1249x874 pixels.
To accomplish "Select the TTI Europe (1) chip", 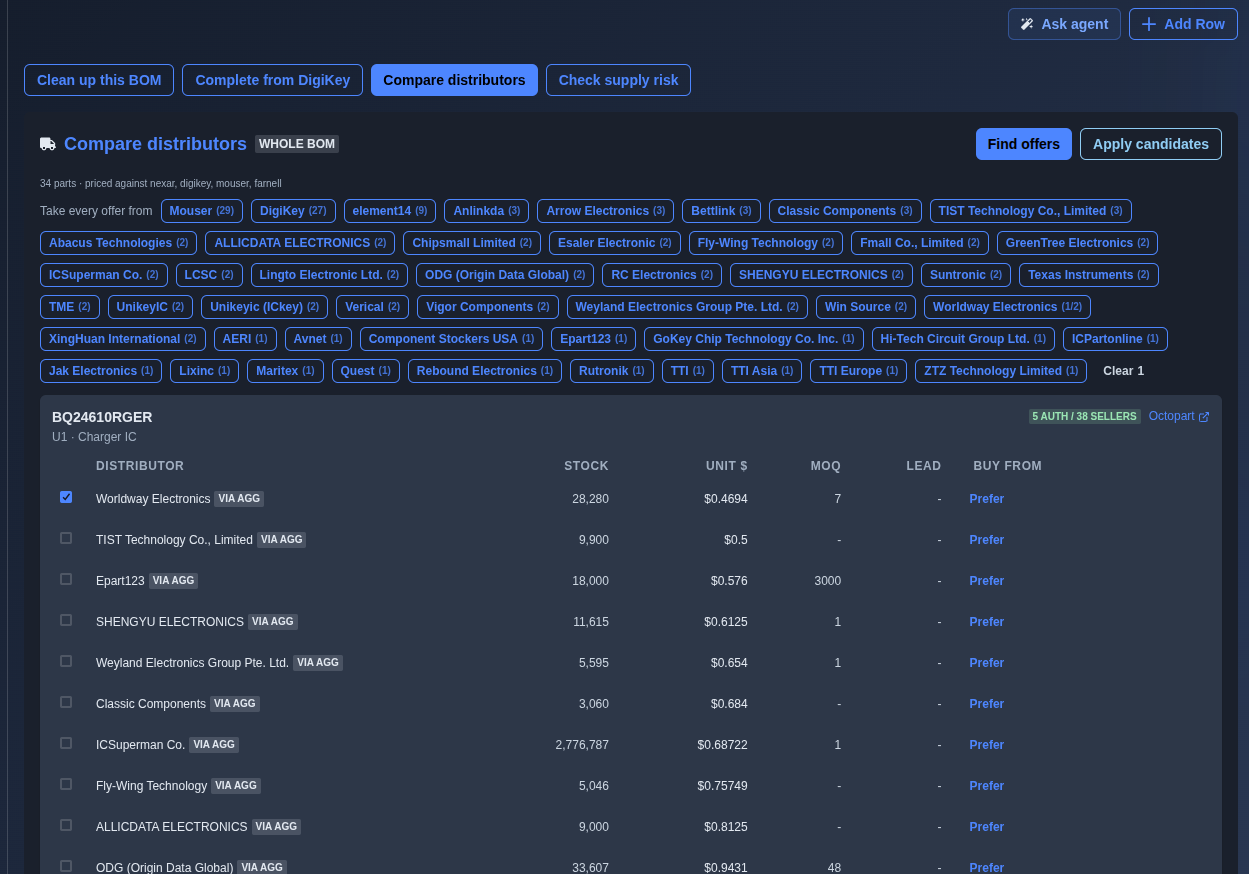I will [x=858, y=371].
